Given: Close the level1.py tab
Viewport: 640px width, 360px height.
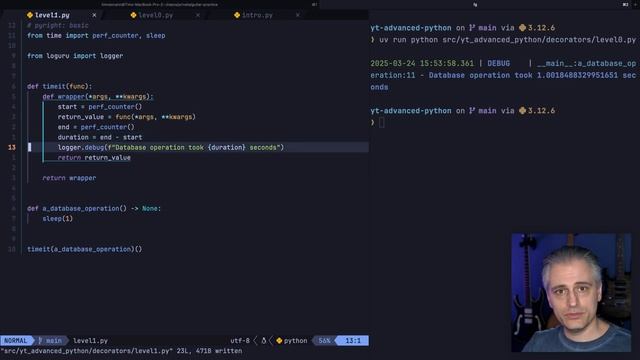Looking at the screenshot, I should (x=94, y=15).
